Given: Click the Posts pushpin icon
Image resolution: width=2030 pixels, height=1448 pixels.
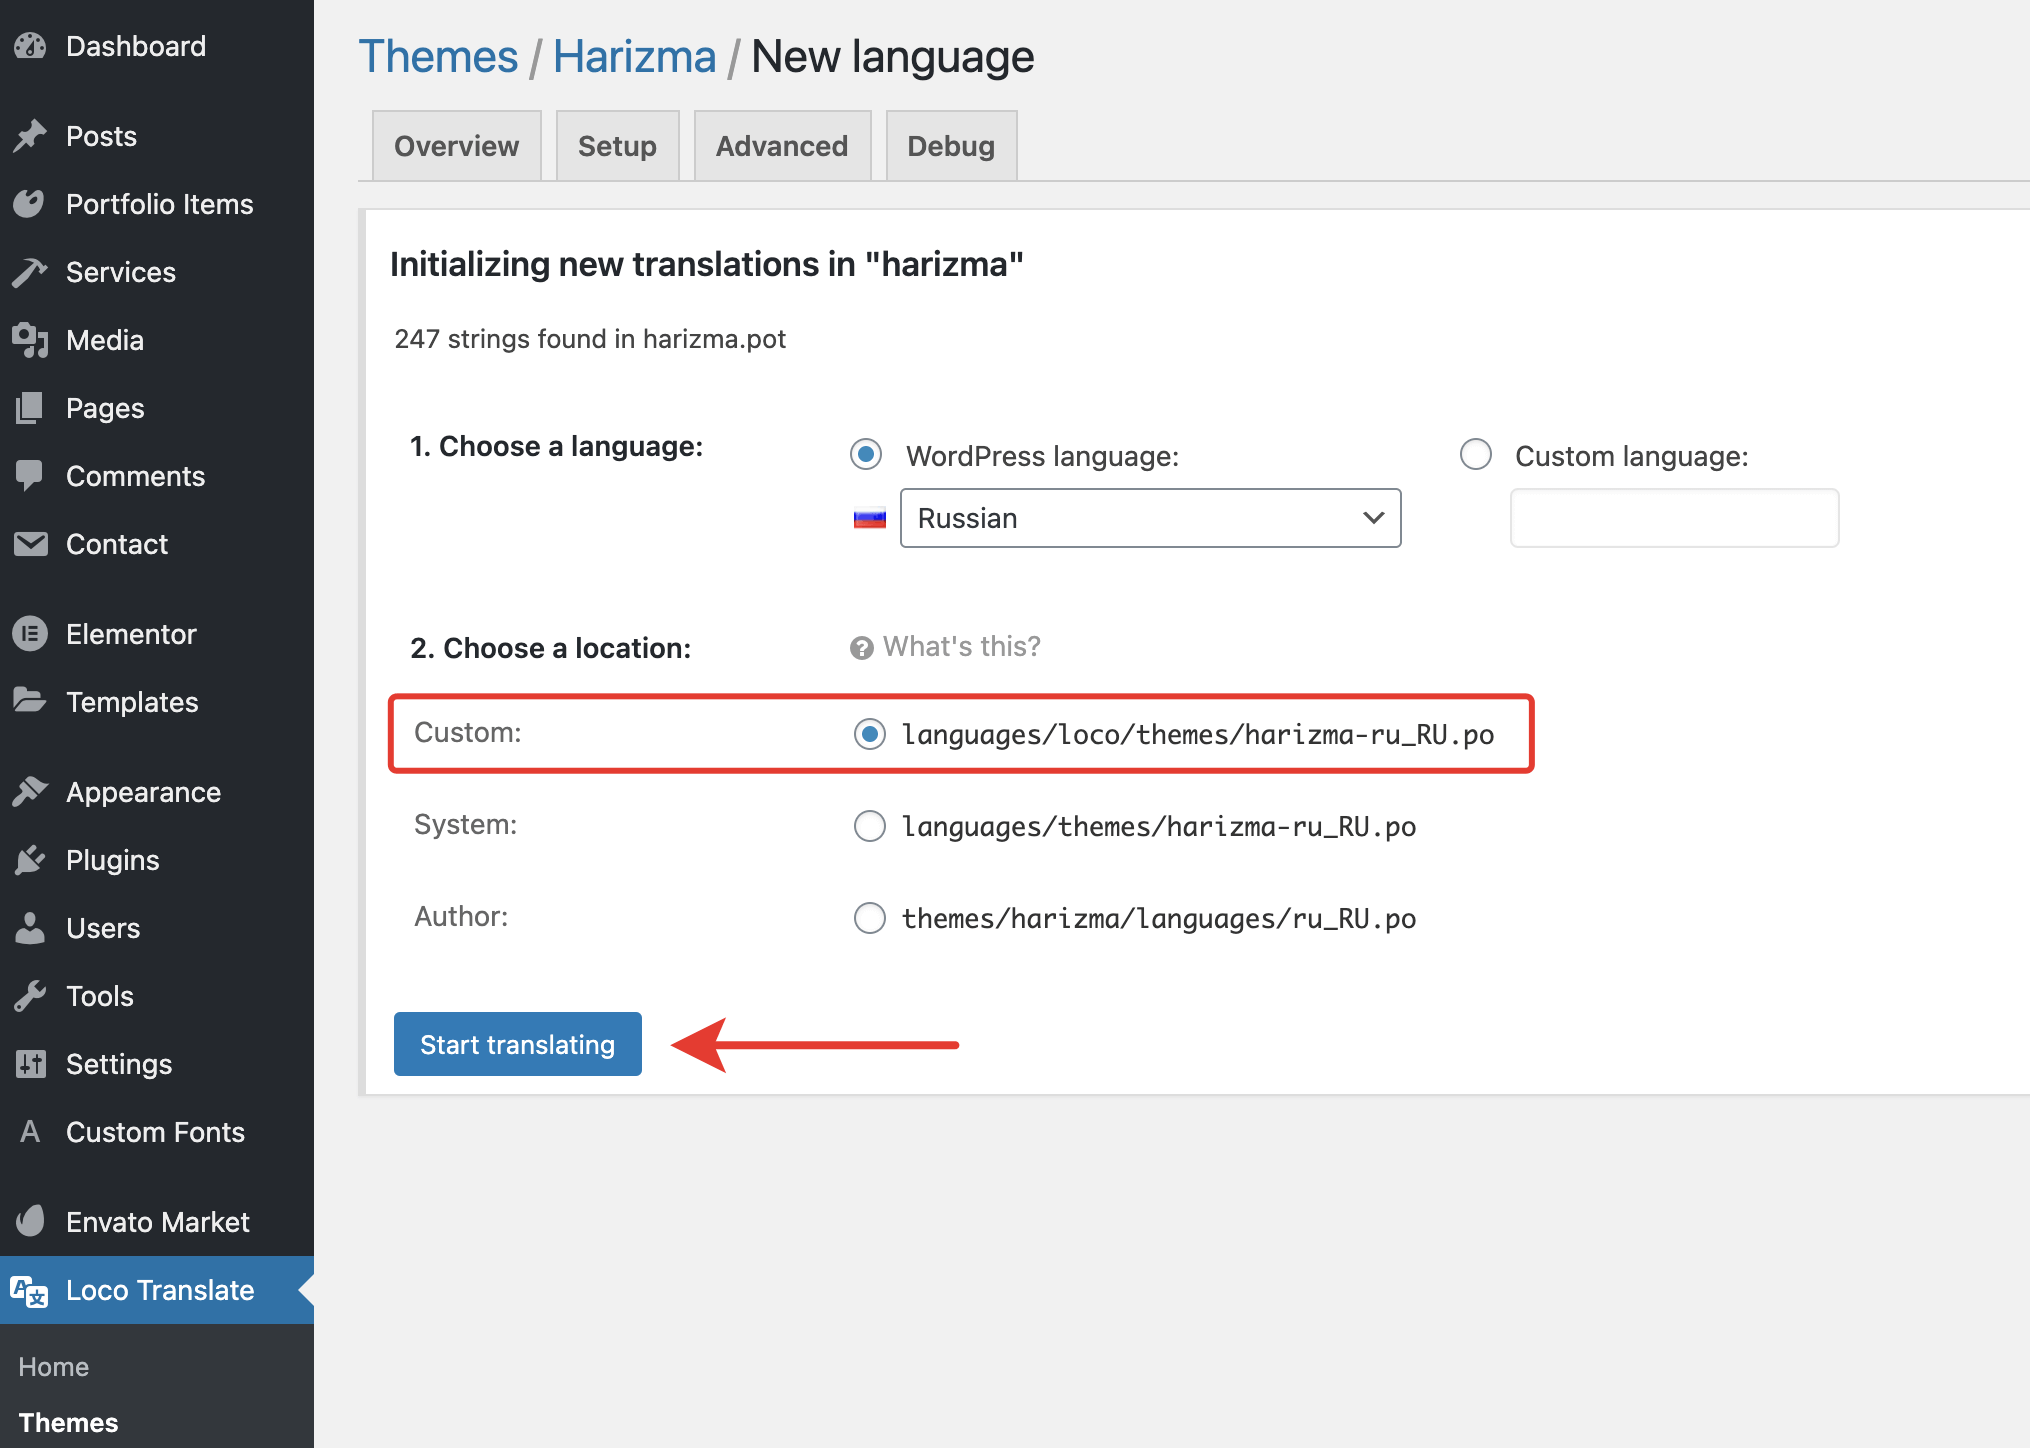Looking at the screenshot, I should click(30, 136).
